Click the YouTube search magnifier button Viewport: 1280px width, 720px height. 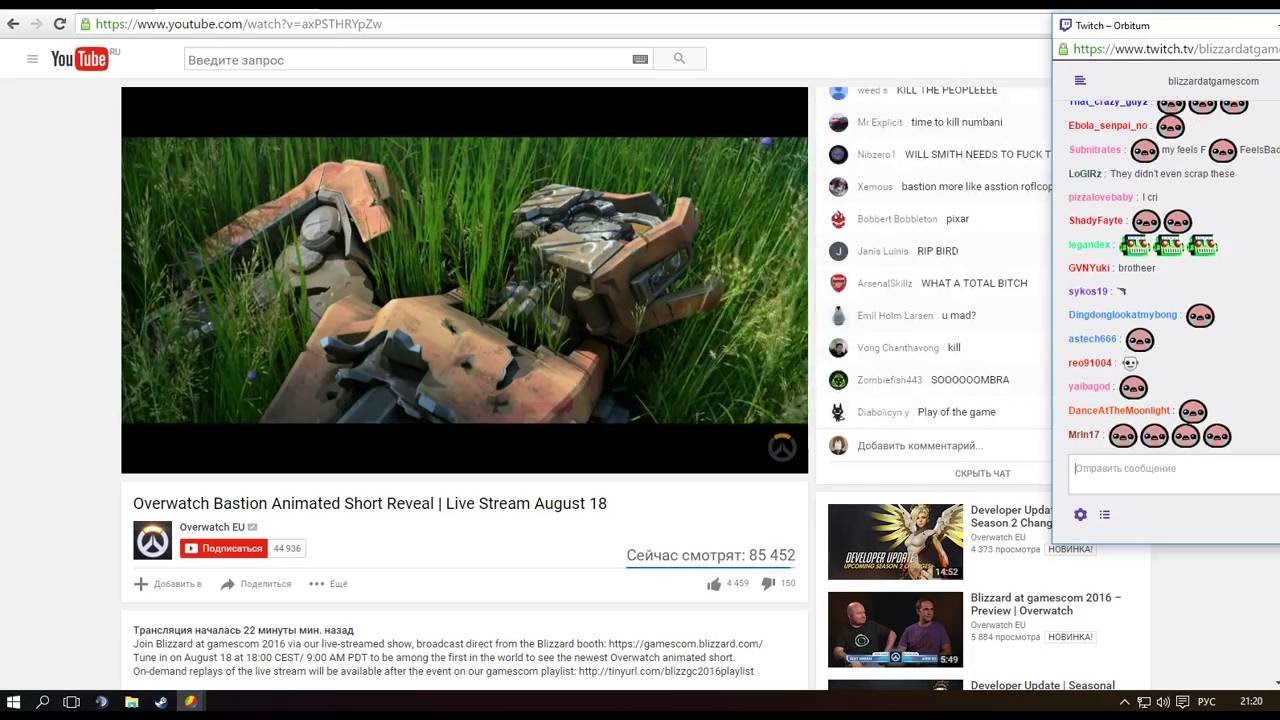coord(680,59)
